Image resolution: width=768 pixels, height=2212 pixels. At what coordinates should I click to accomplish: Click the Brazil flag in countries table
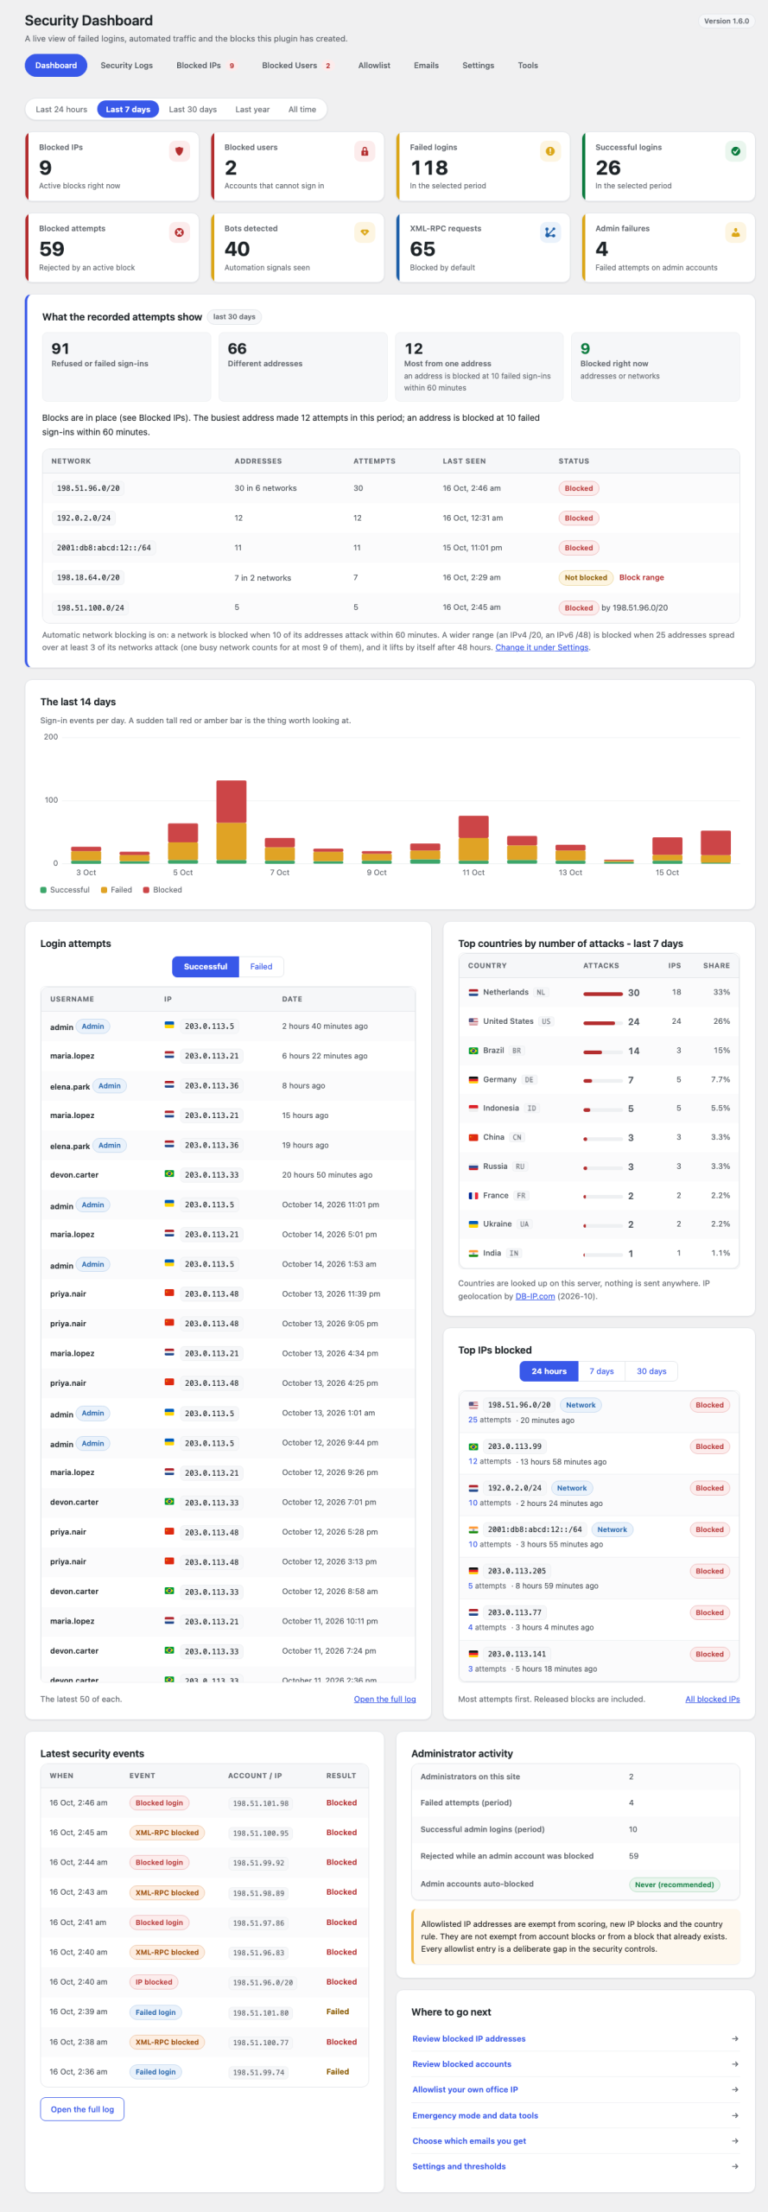[473, 1051]
